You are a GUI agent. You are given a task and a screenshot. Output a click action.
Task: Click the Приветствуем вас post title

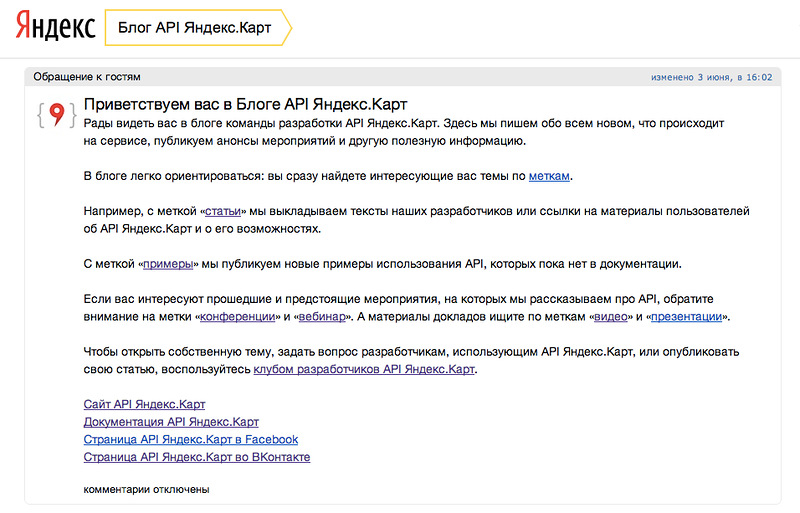tap(245, 105)
